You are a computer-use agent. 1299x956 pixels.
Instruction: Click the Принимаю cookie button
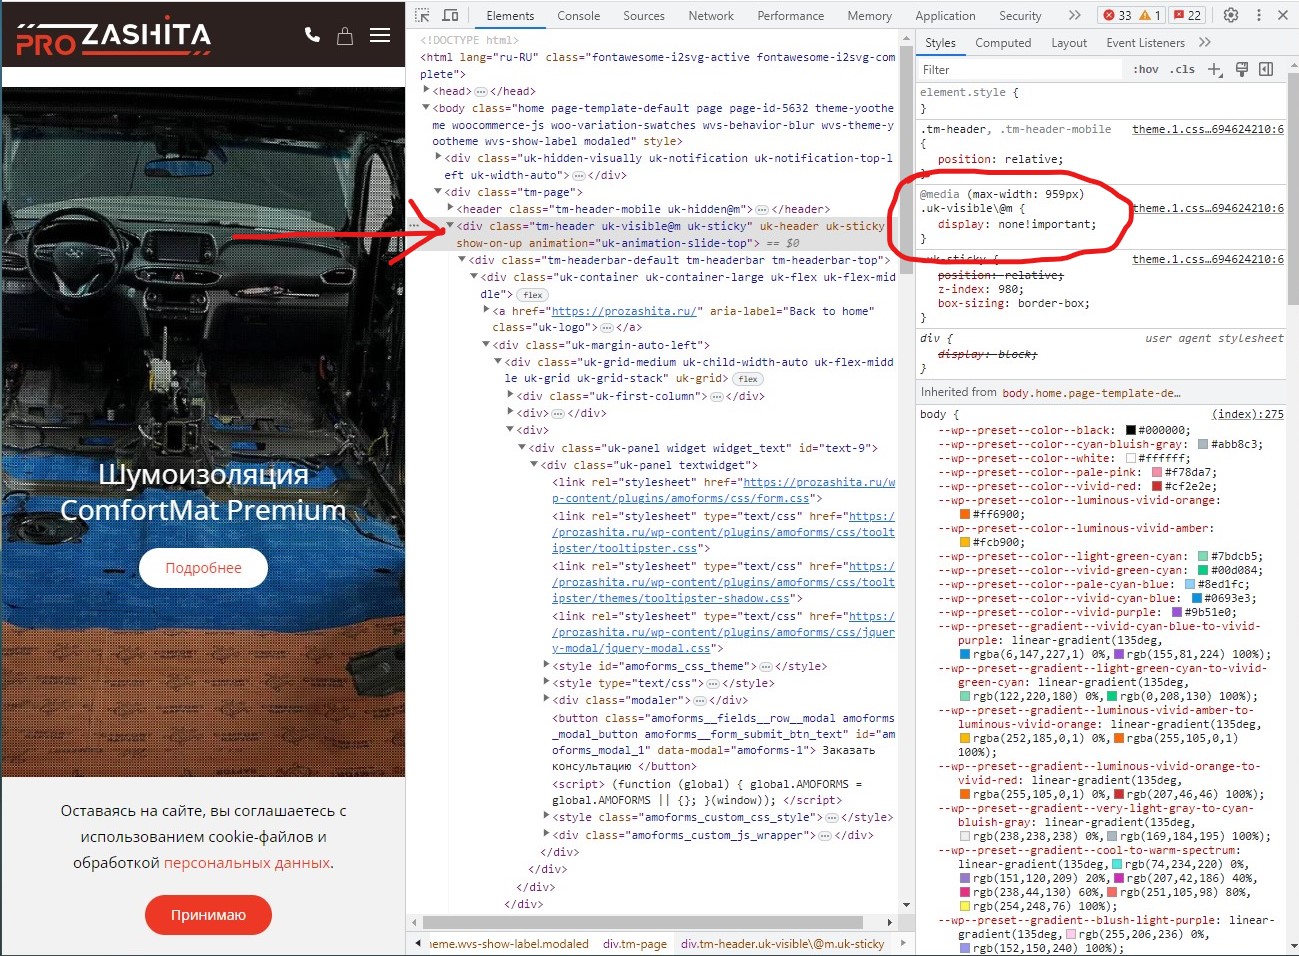208,914
